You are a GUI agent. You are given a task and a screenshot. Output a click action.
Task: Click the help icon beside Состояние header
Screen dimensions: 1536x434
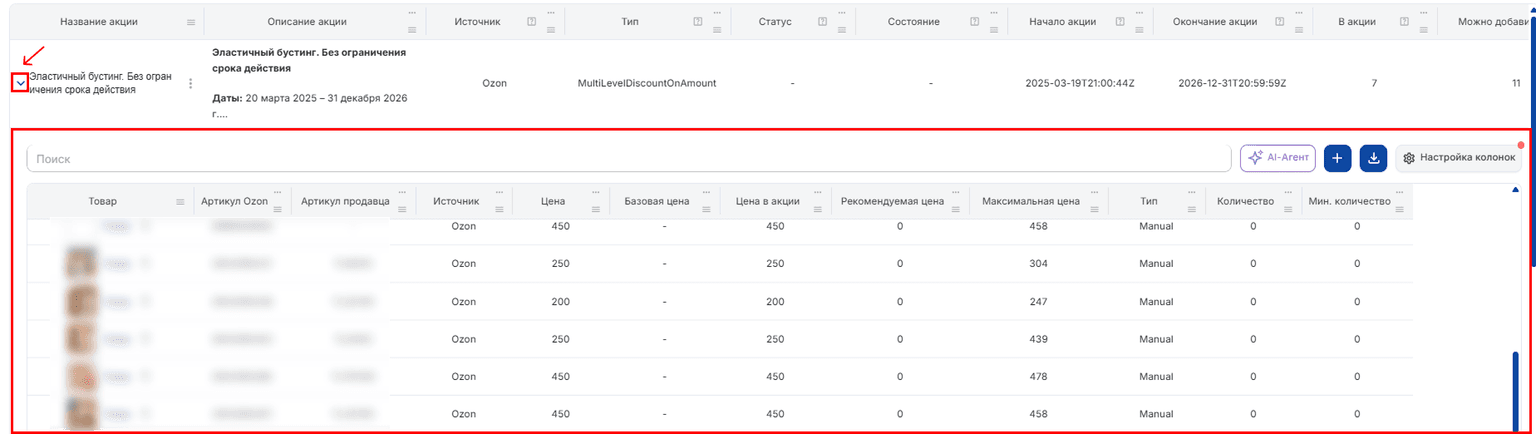(975, 22)
